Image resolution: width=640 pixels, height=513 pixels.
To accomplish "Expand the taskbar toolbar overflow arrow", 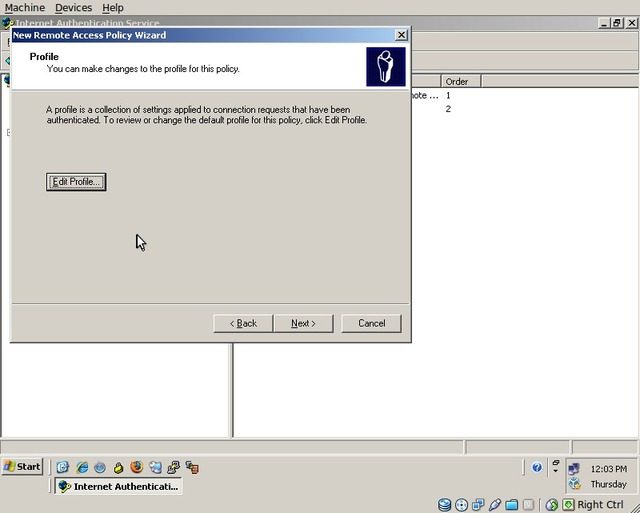I will pos(555,467).
